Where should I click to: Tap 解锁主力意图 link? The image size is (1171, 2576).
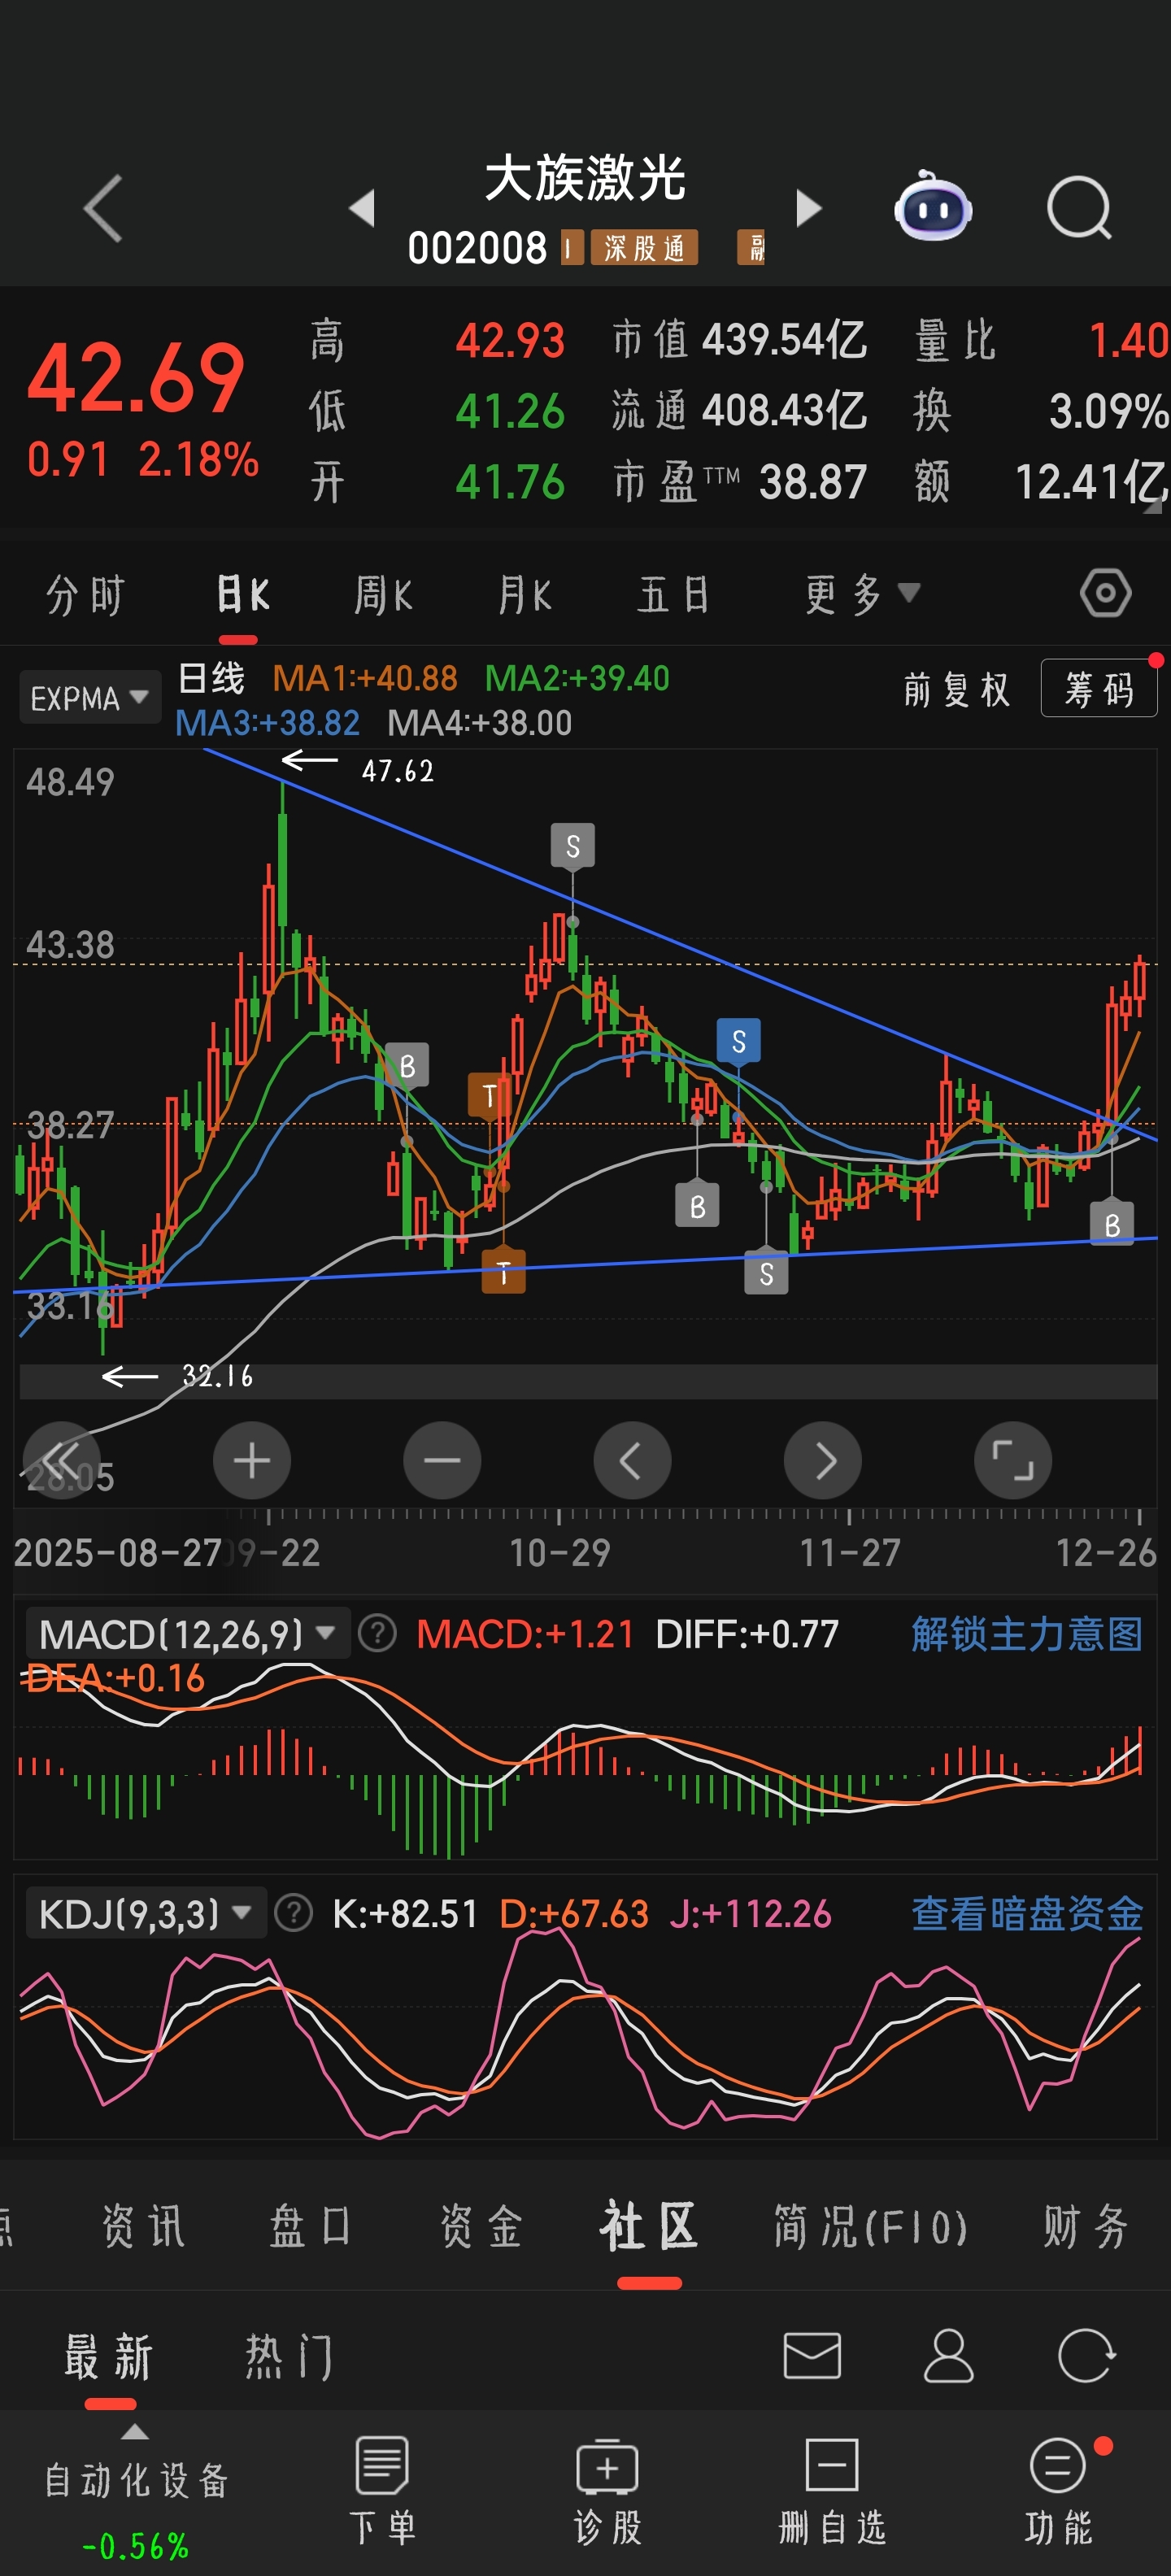[1027, 1633]
